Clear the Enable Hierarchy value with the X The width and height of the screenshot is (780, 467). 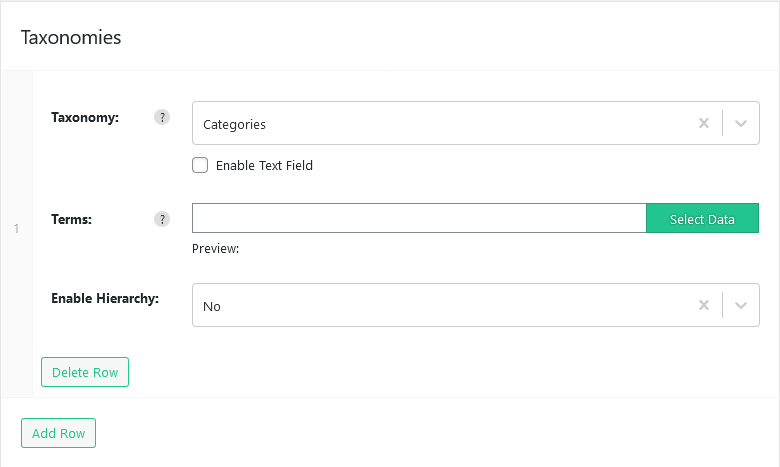coord(703,305)
